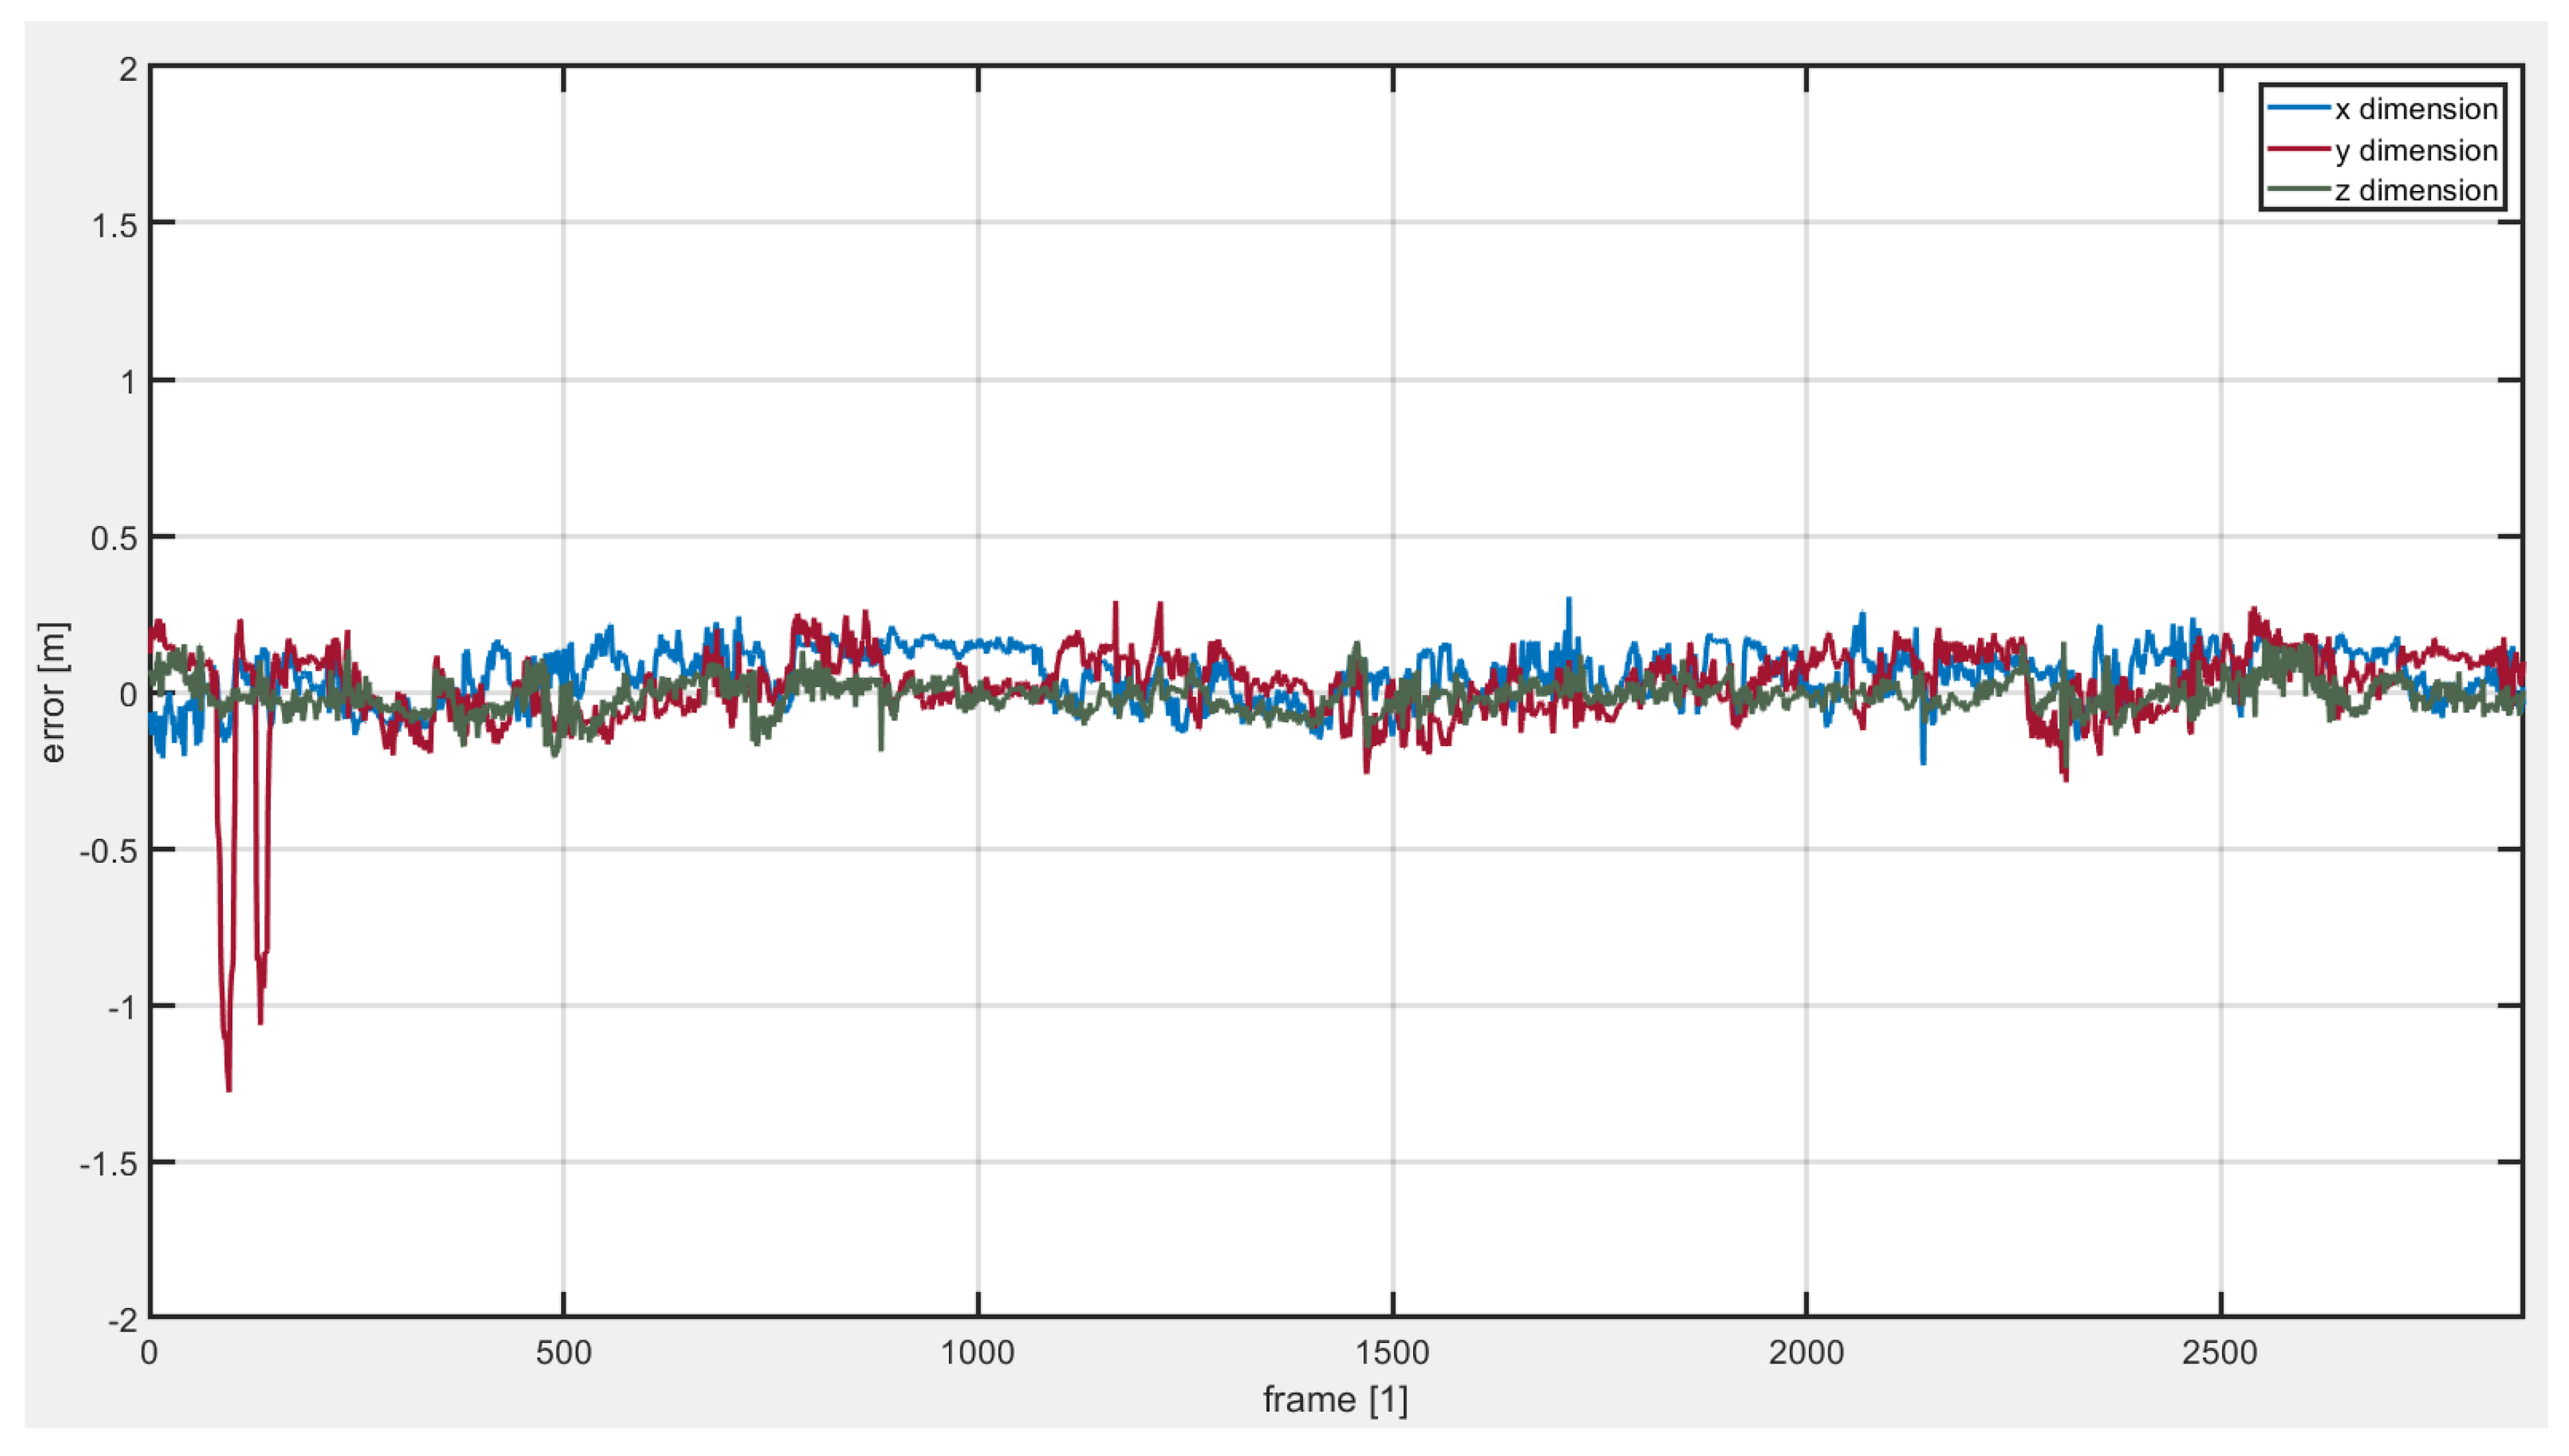Viewport: 2569px width, 1456px height.
Task: Click the y-axis tick label '2'
Action: [128, 69]
